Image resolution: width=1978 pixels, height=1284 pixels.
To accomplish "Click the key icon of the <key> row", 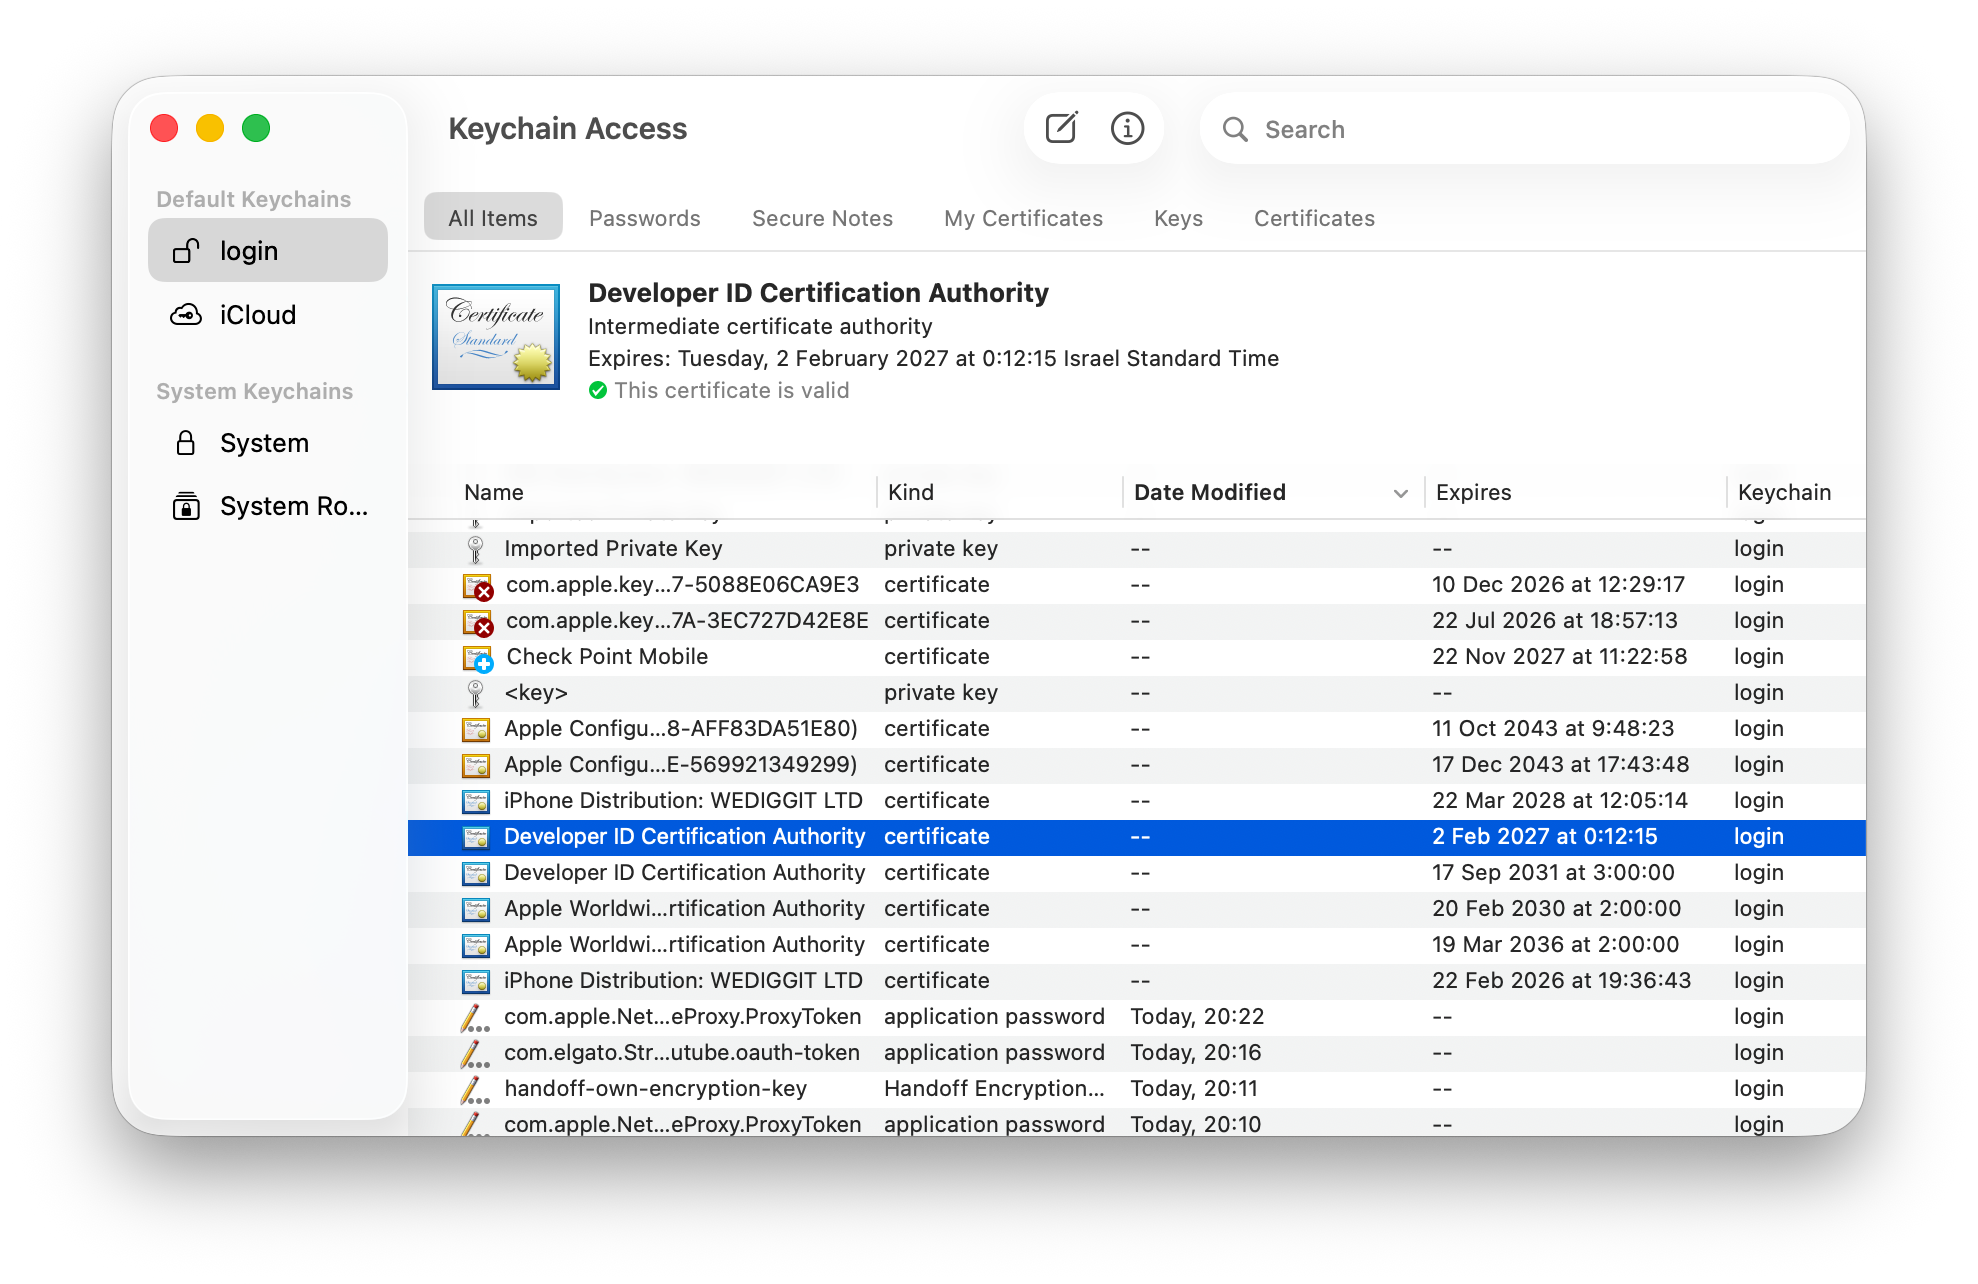I will (x=476, y=693).
